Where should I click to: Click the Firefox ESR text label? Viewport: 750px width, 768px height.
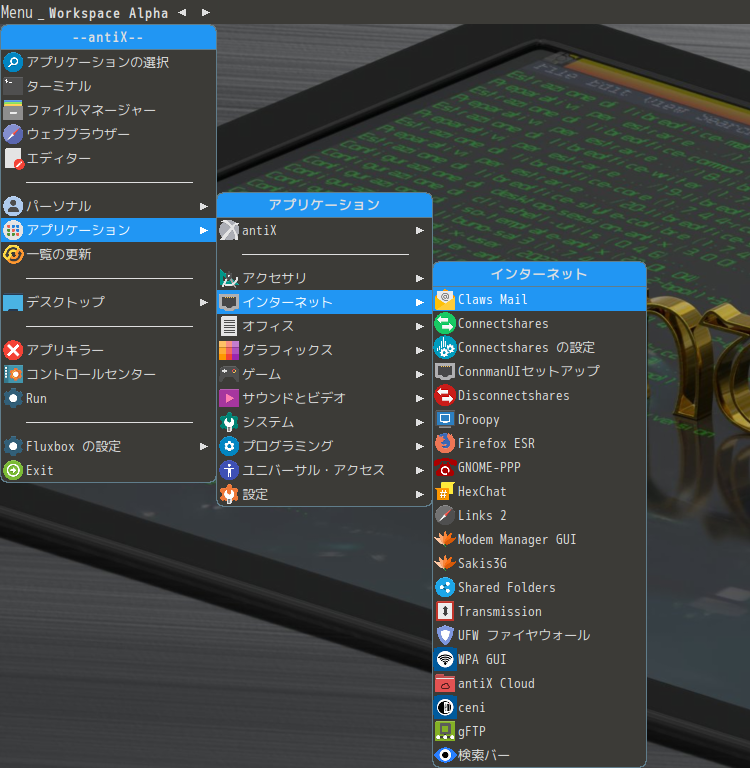point(496,443)
